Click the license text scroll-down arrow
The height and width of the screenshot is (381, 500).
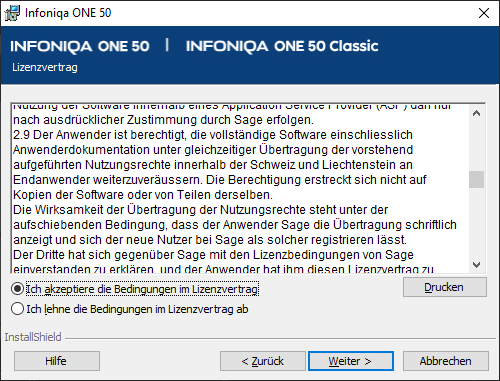click(x=477, y=265)
